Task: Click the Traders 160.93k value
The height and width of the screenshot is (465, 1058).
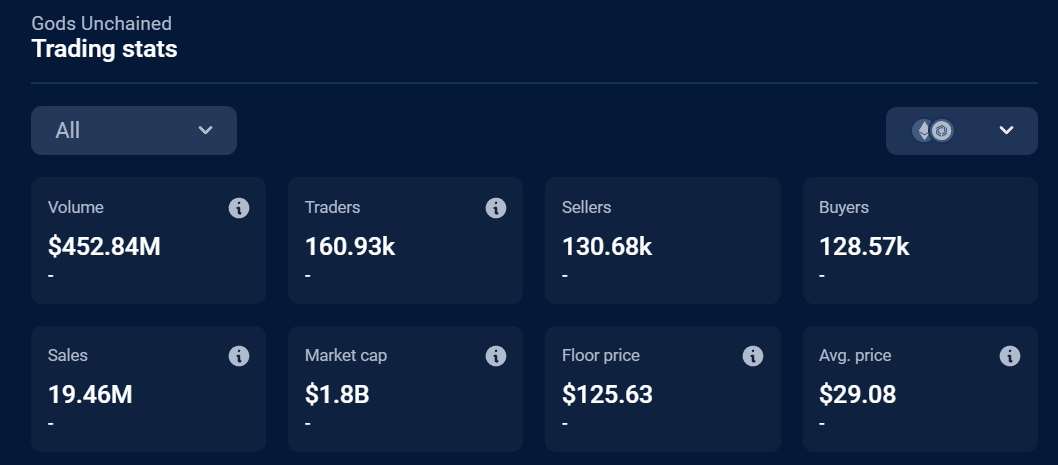Action: pyautogui.click(x=350, y=246)
